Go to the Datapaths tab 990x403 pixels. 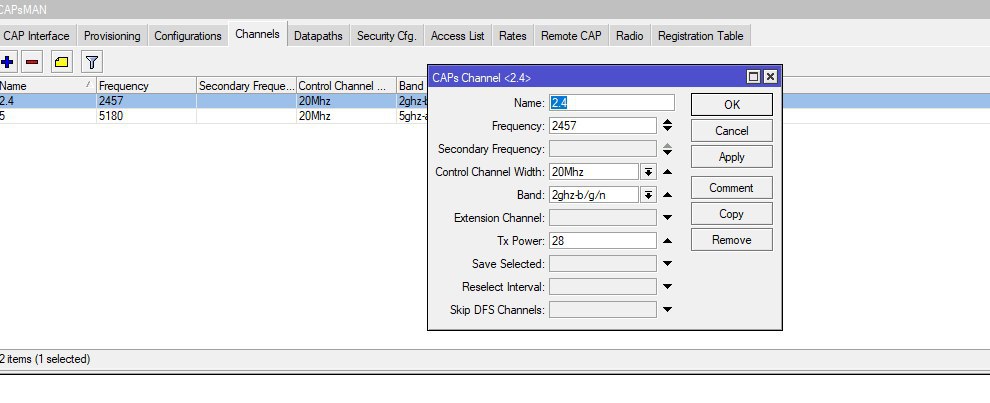coord(318,36)
